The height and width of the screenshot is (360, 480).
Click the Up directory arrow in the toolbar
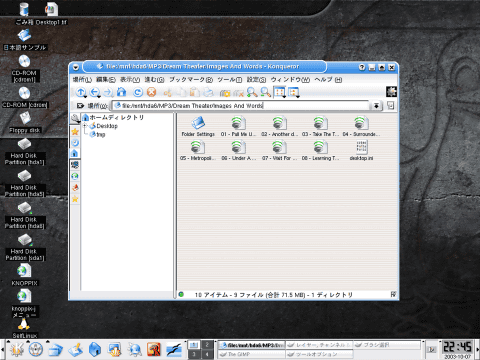81,92
